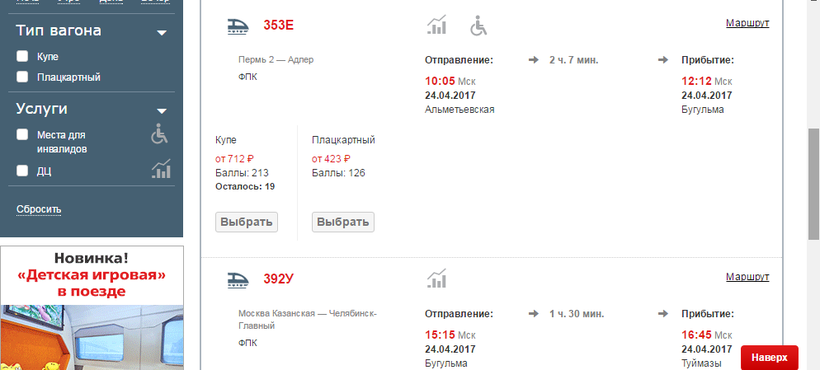This screenshot has height=370, width=820.
Task: Click dynamic pricing chart icon for train 392У
Action: (437, 278)
